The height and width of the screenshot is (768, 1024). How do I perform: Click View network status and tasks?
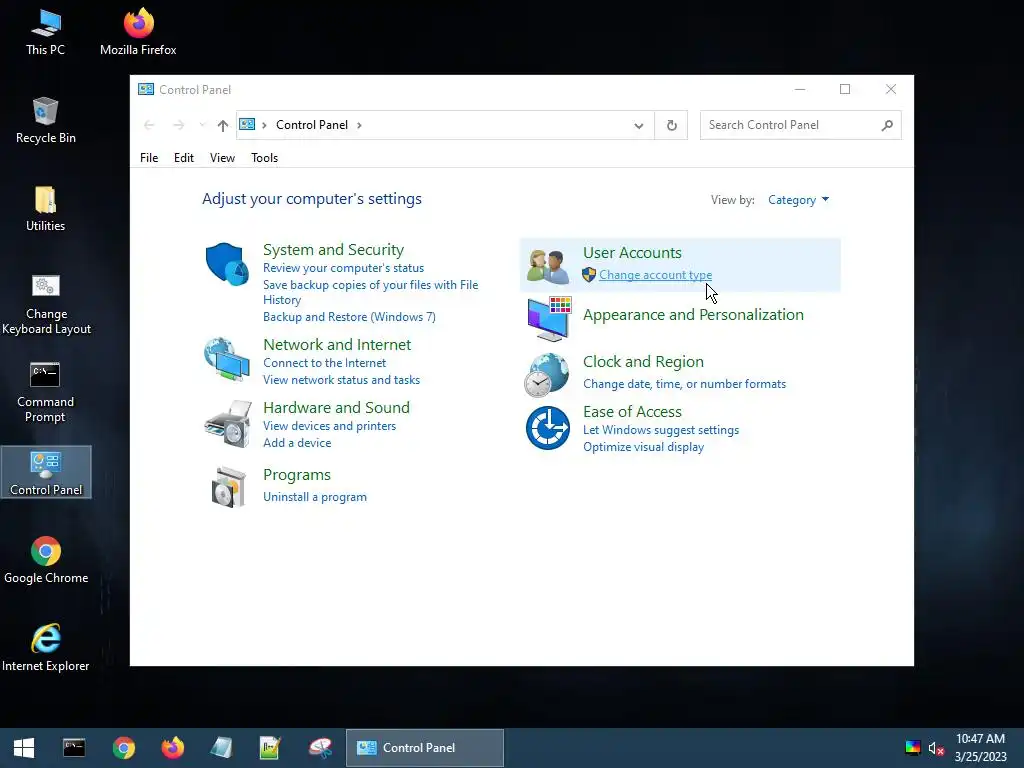pyautogui.click(x=342, y=380)
